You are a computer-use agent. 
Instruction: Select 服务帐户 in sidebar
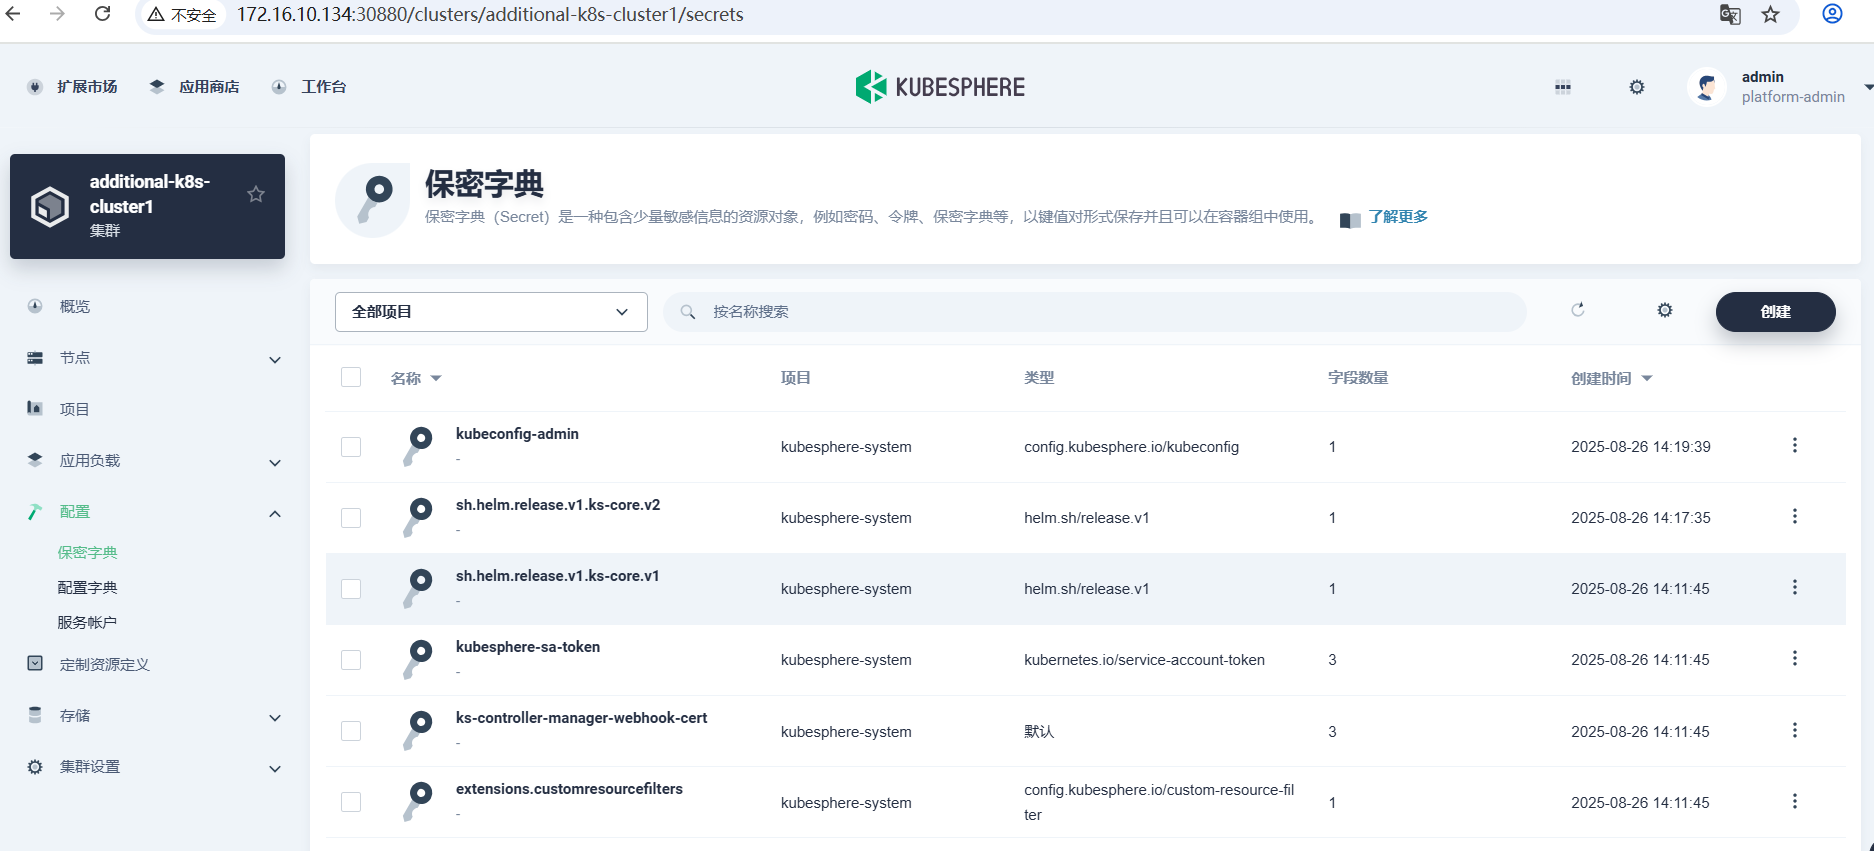pyautogui.click(x=87, y=622)
